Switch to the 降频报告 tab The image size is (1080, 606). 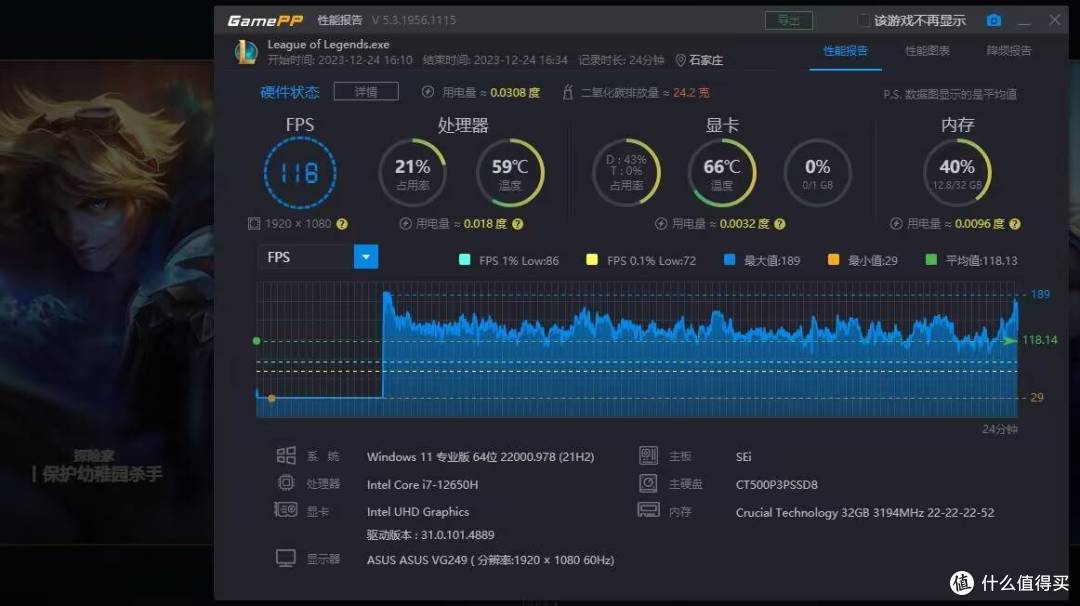[x=1009, y=51]
